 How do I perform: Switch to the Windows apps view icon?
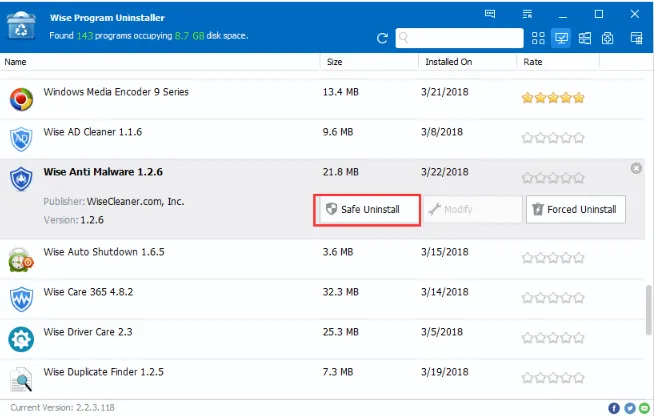coord(585,38)
